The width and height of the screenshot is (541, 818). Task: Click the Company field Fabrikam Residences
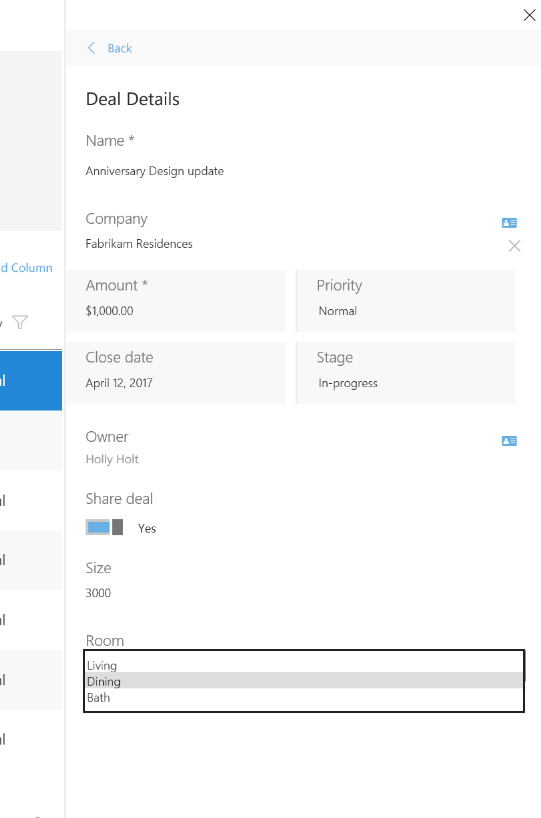pyautogui.click(x=139, y=244)
